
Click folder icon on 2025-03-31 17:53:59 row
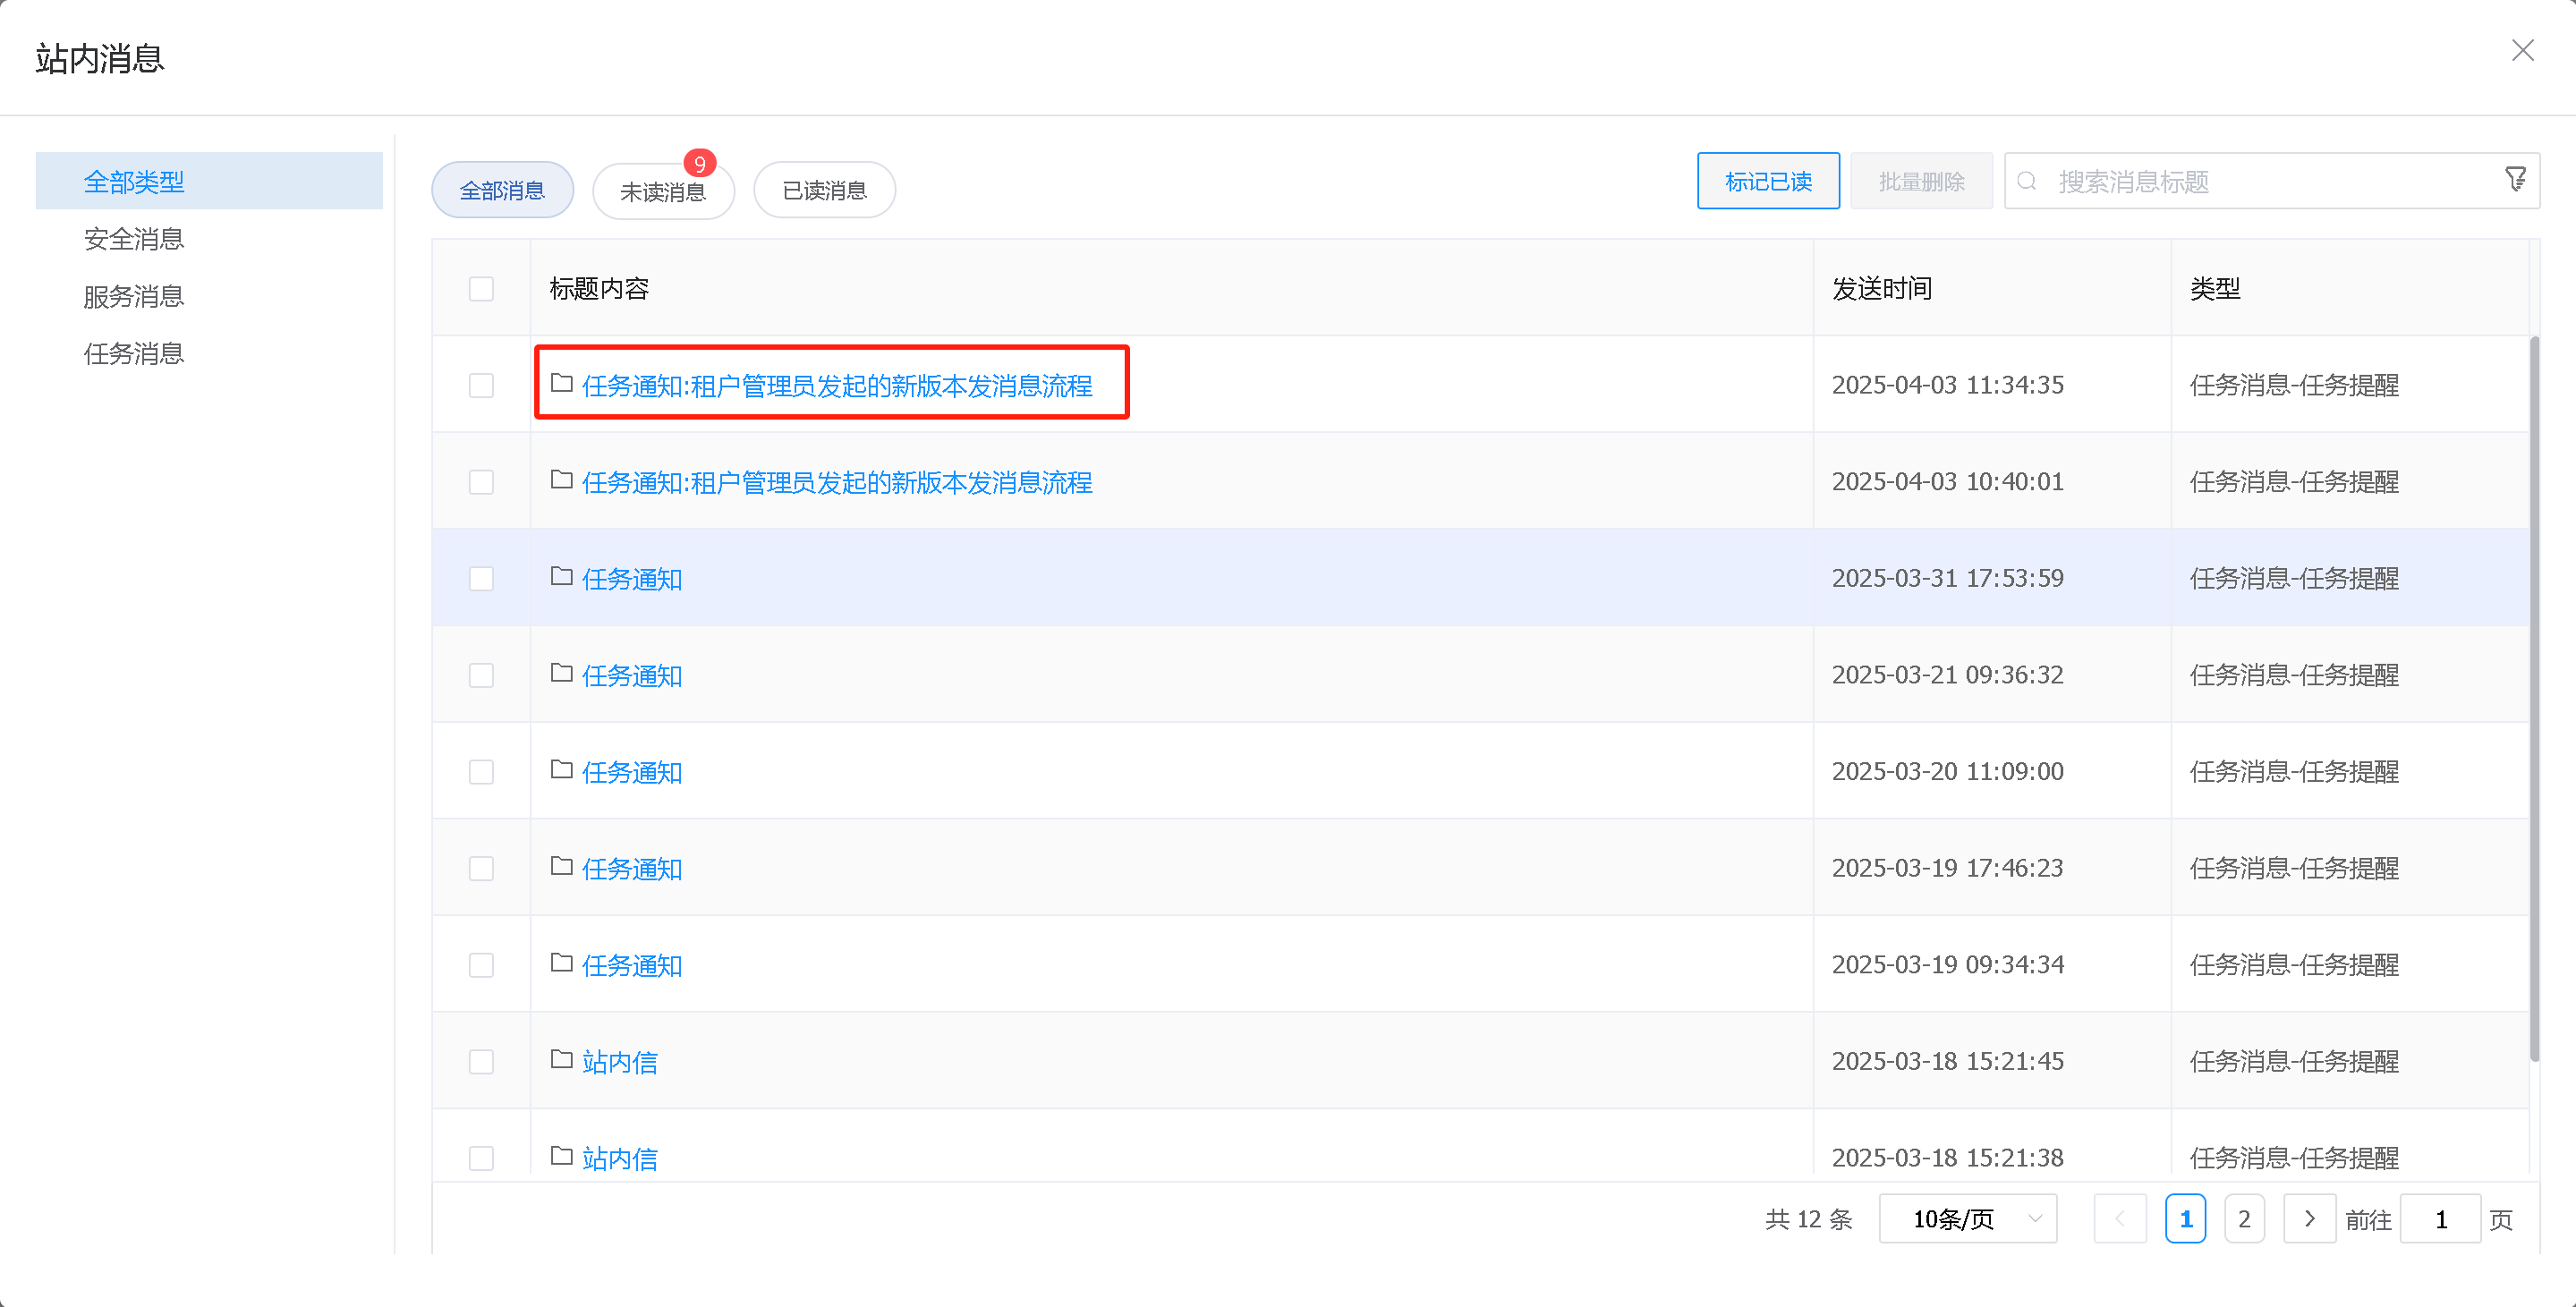[x=561, y=577]
